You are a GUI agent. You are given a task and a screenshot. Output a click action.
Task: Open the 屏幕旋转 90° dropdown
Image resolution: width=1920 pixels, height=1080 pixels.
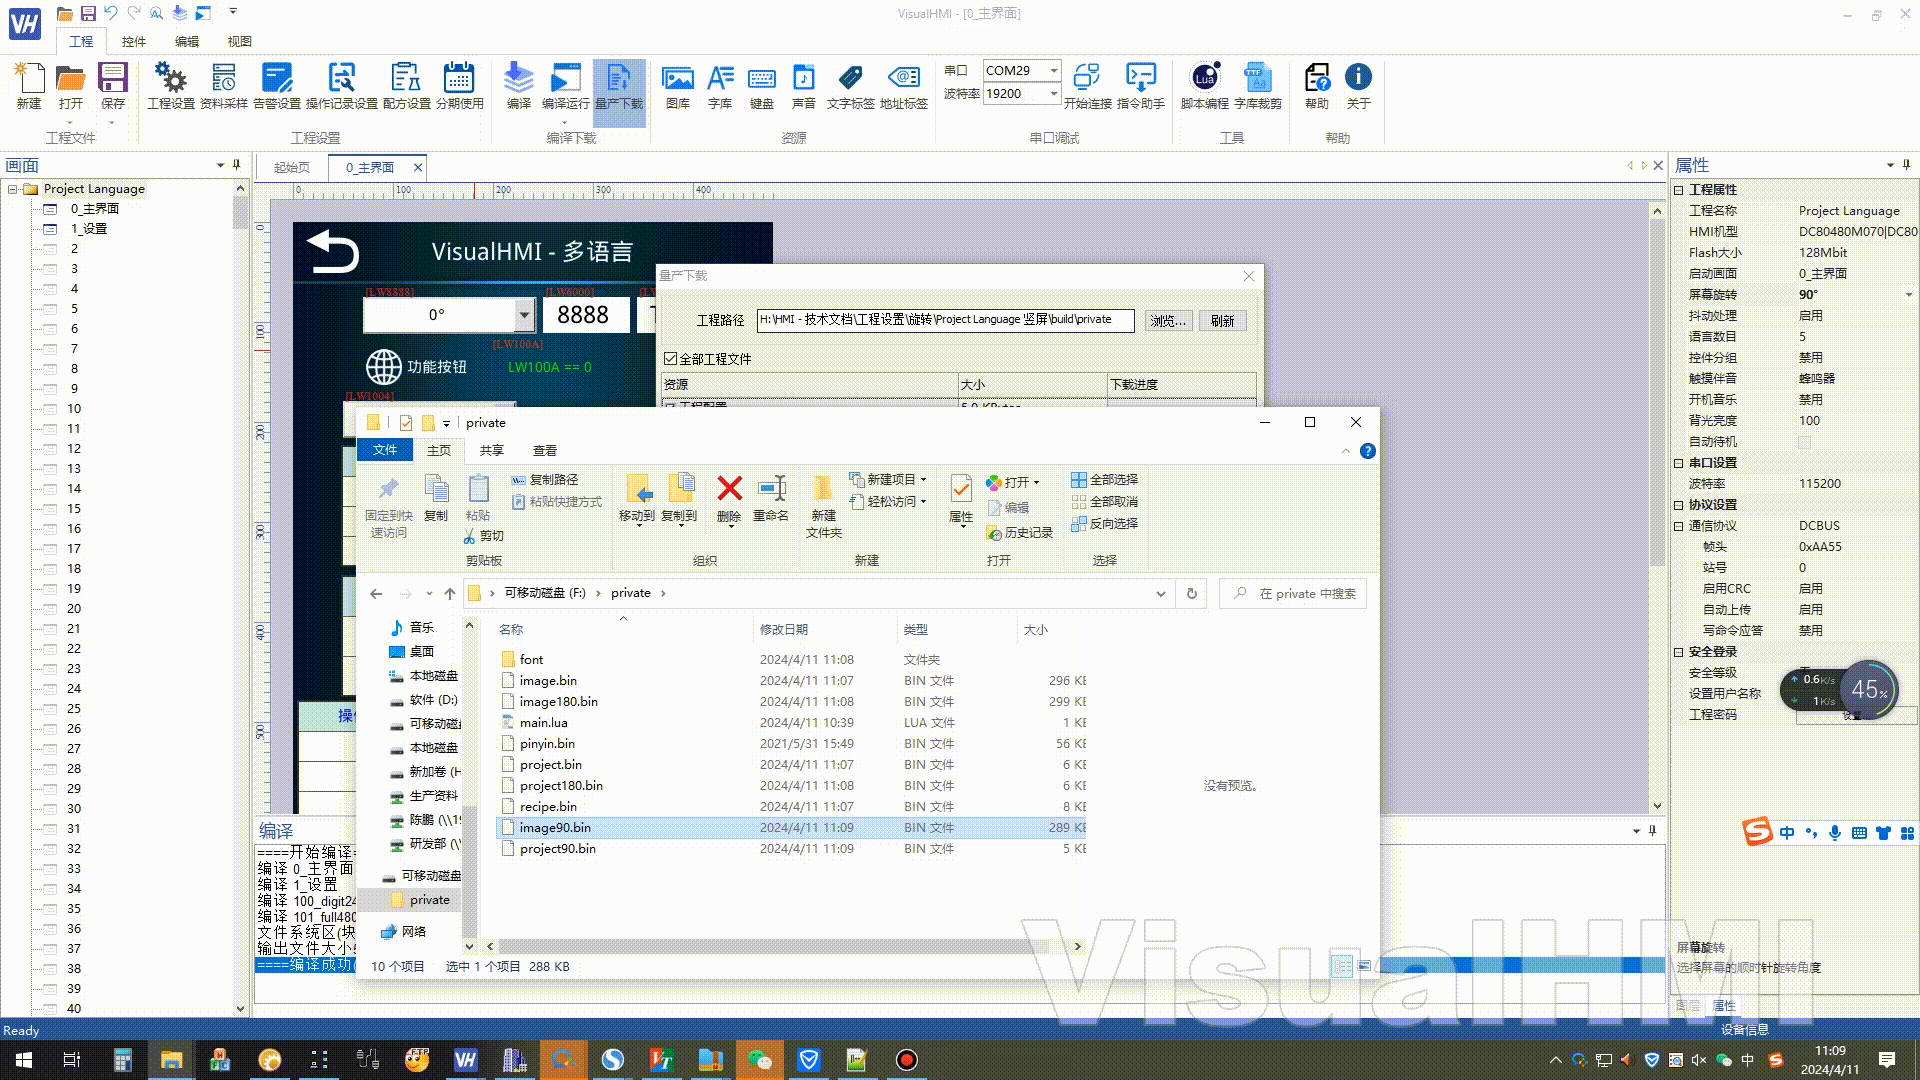1908,295
